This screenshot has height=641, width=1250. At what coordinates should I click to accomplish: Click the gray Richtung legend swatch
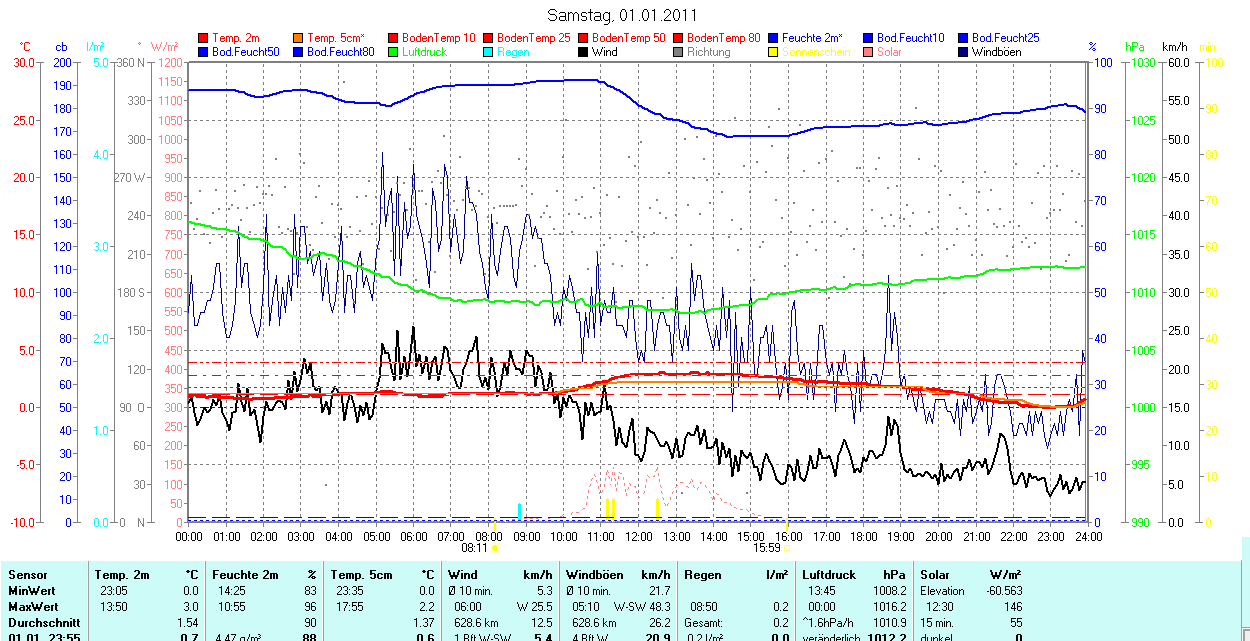coord(678,52)
